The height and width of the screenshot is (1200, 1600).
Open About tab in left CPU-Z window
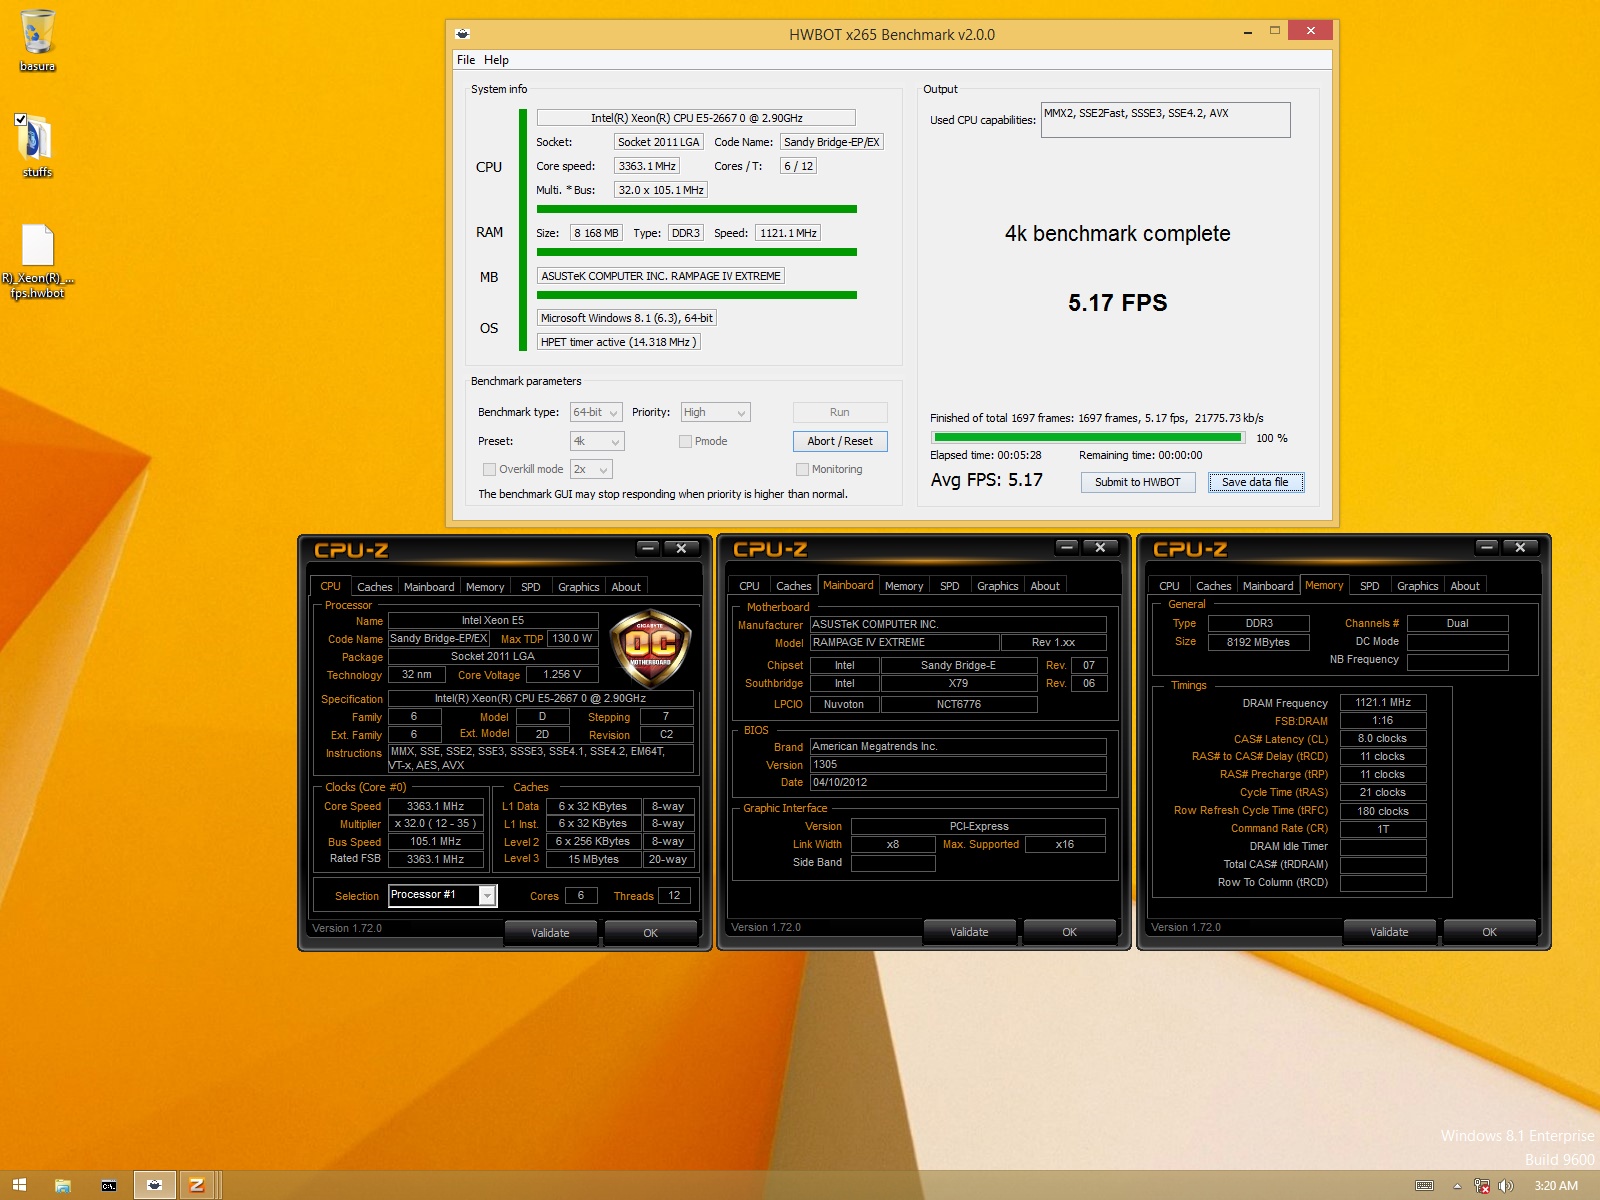pyautogui.click(x=626, y=587)
